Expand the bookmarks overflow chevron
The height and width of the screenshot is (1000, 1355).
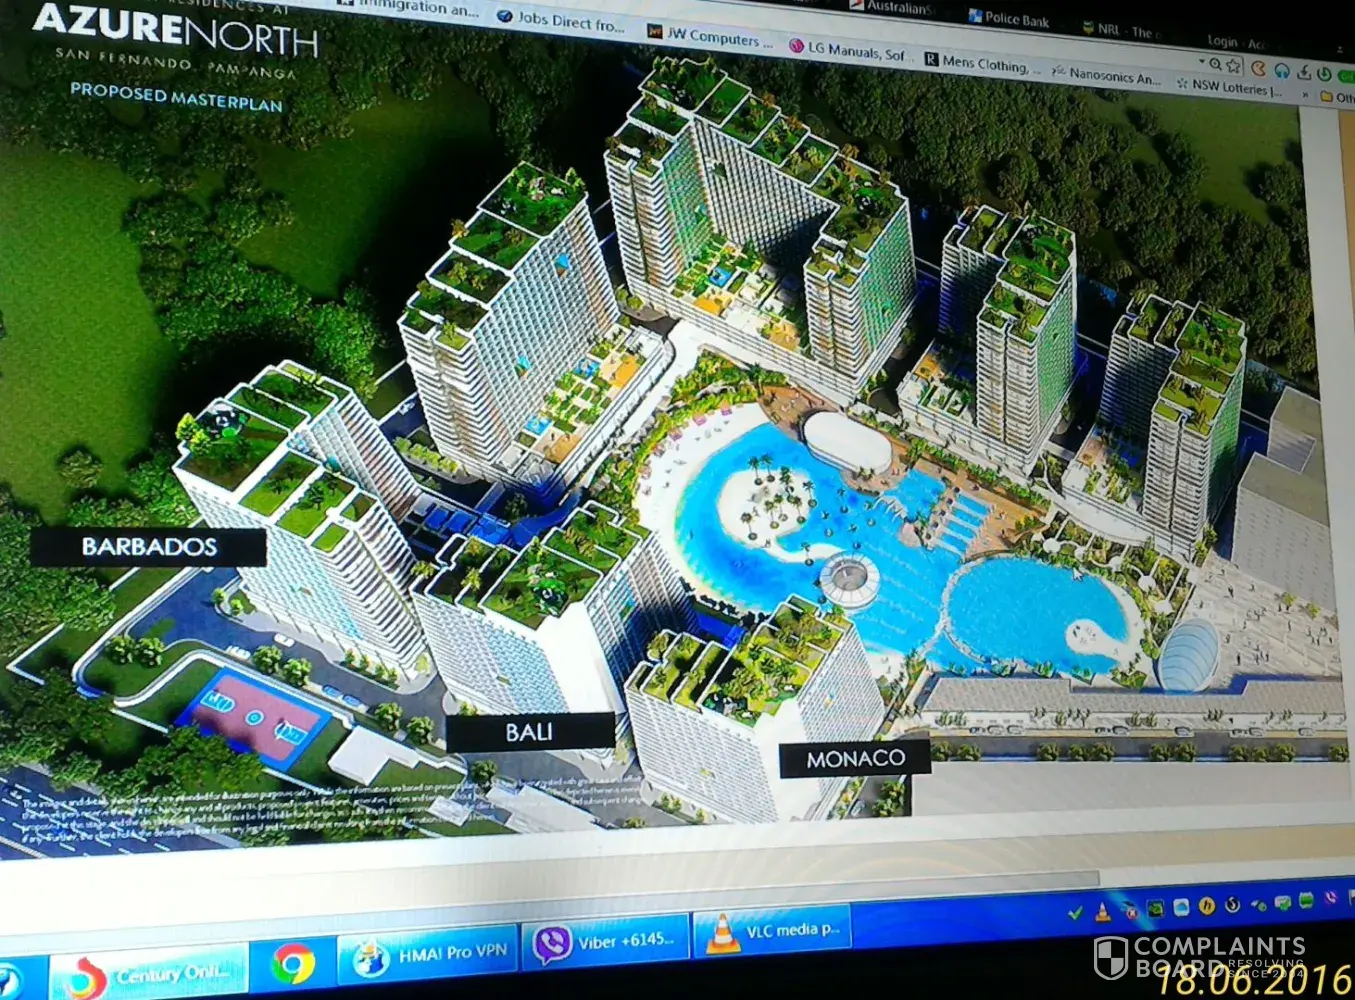(x=1305, y=94)
